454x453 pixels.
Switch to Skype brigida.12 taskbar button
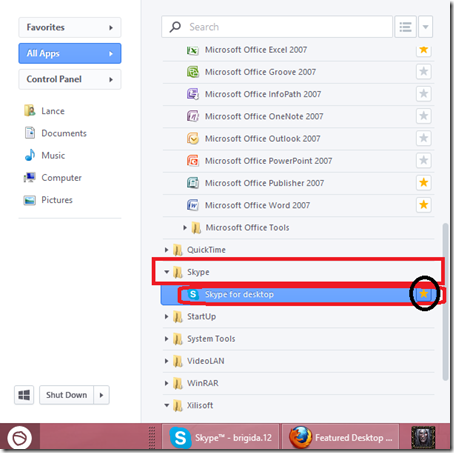point(221,437)
